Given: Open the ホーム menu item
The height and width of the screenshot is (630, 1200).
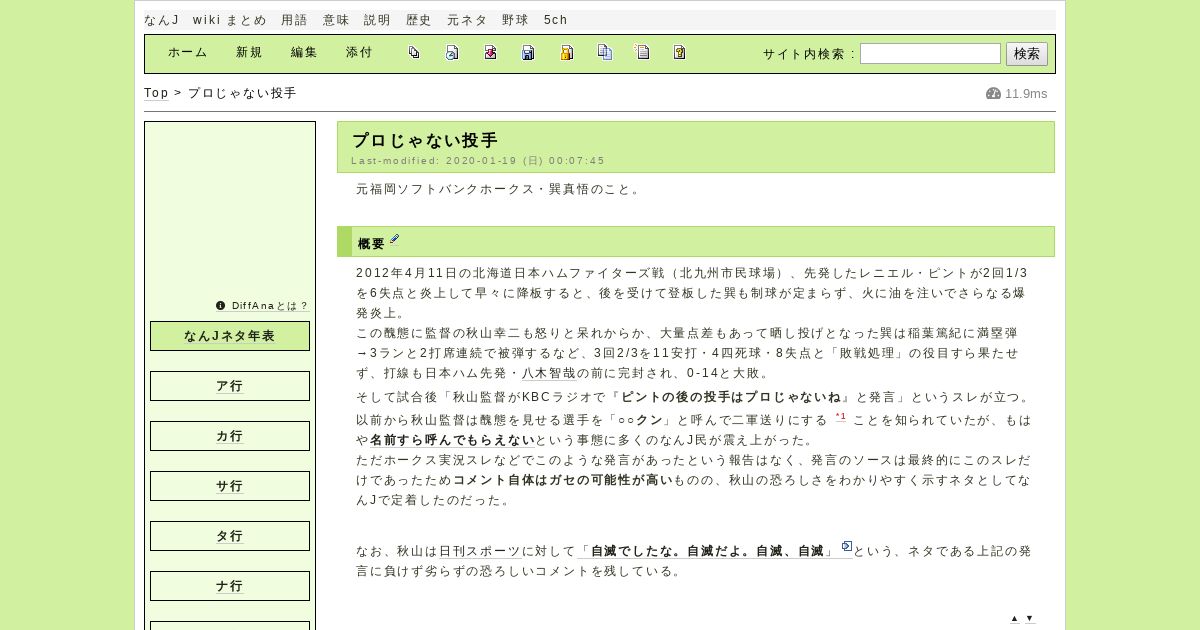Looking at the screenshot, I should click(x=188, y=53).
